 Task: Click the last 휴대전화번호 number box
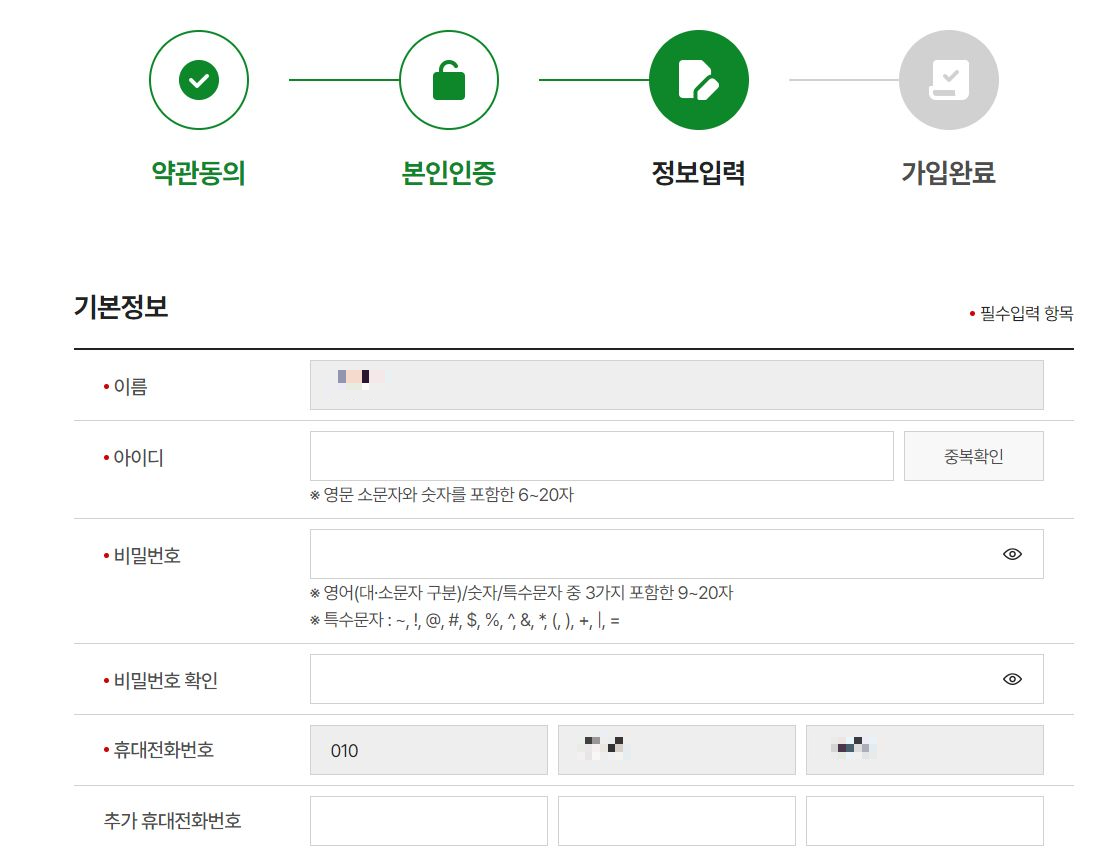tap(924, 750)
